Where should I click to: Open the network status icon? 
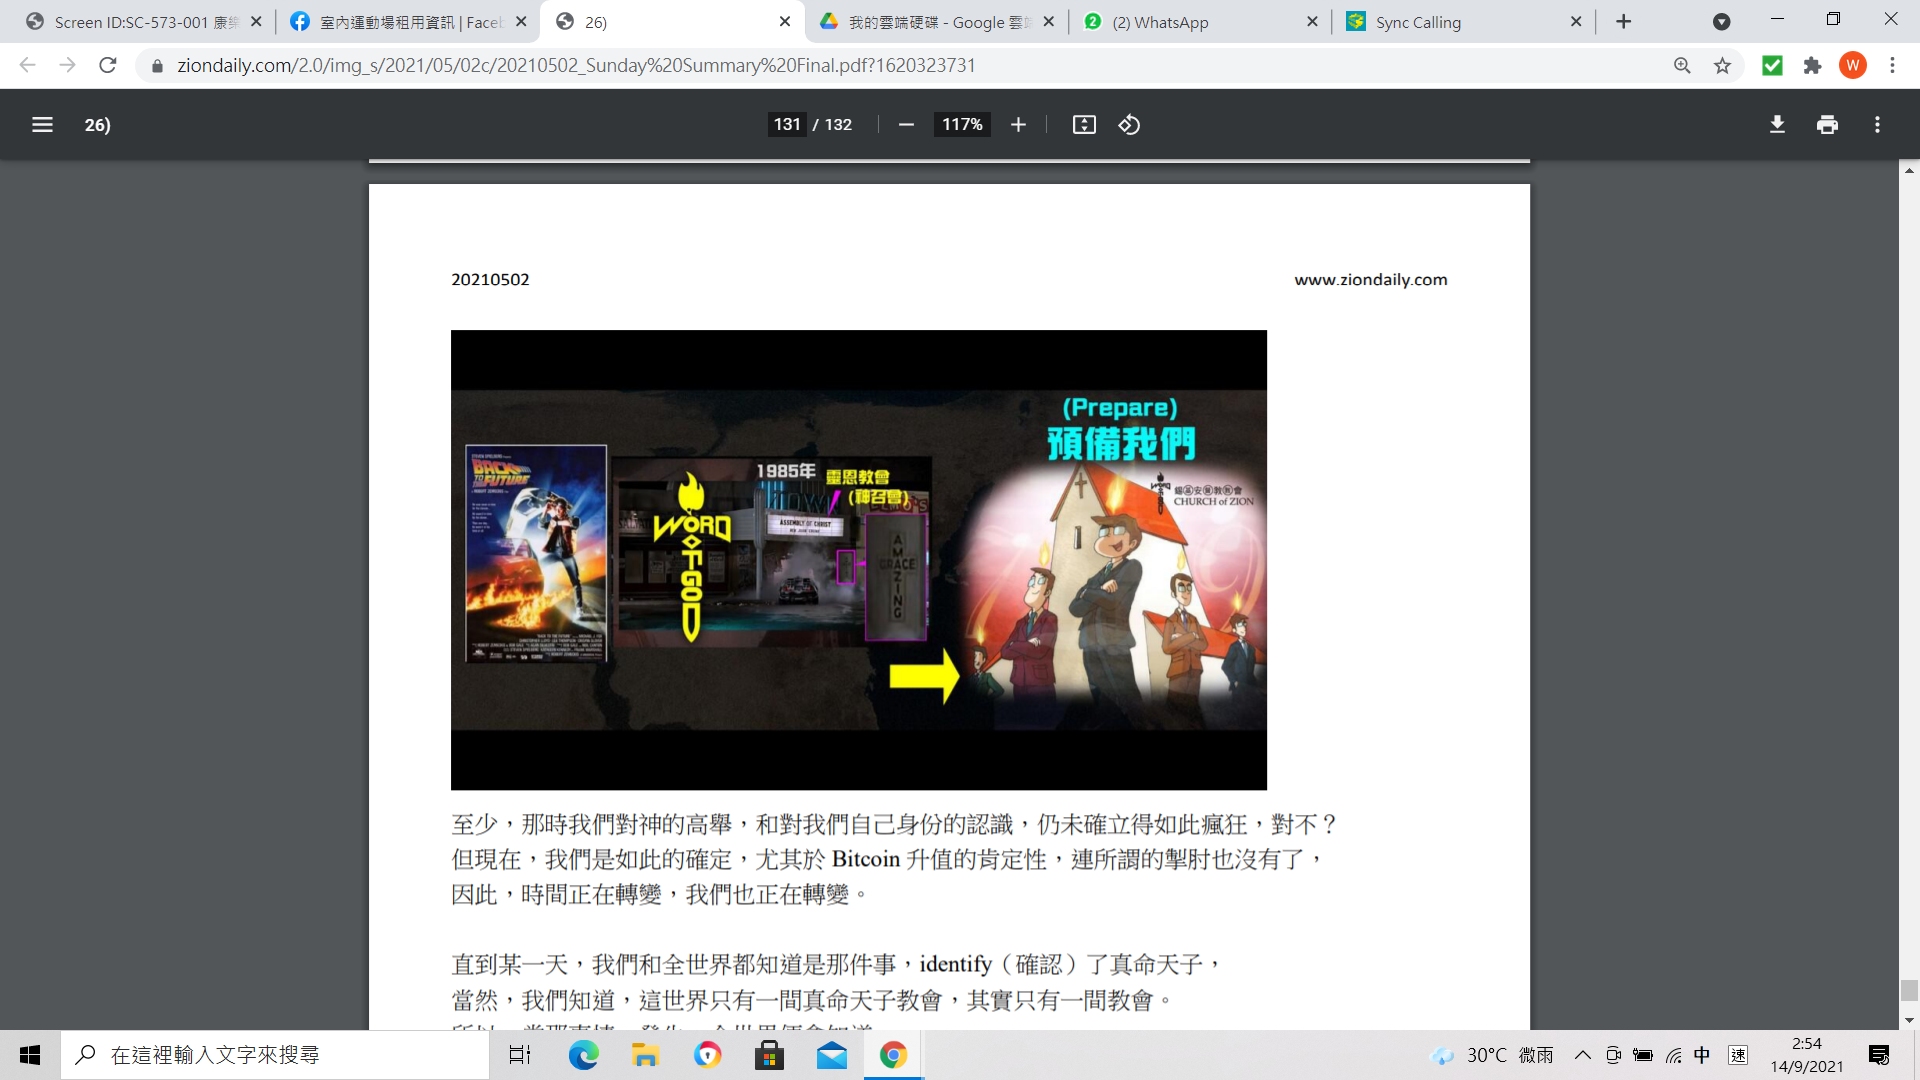(x=1673, y=1055)
